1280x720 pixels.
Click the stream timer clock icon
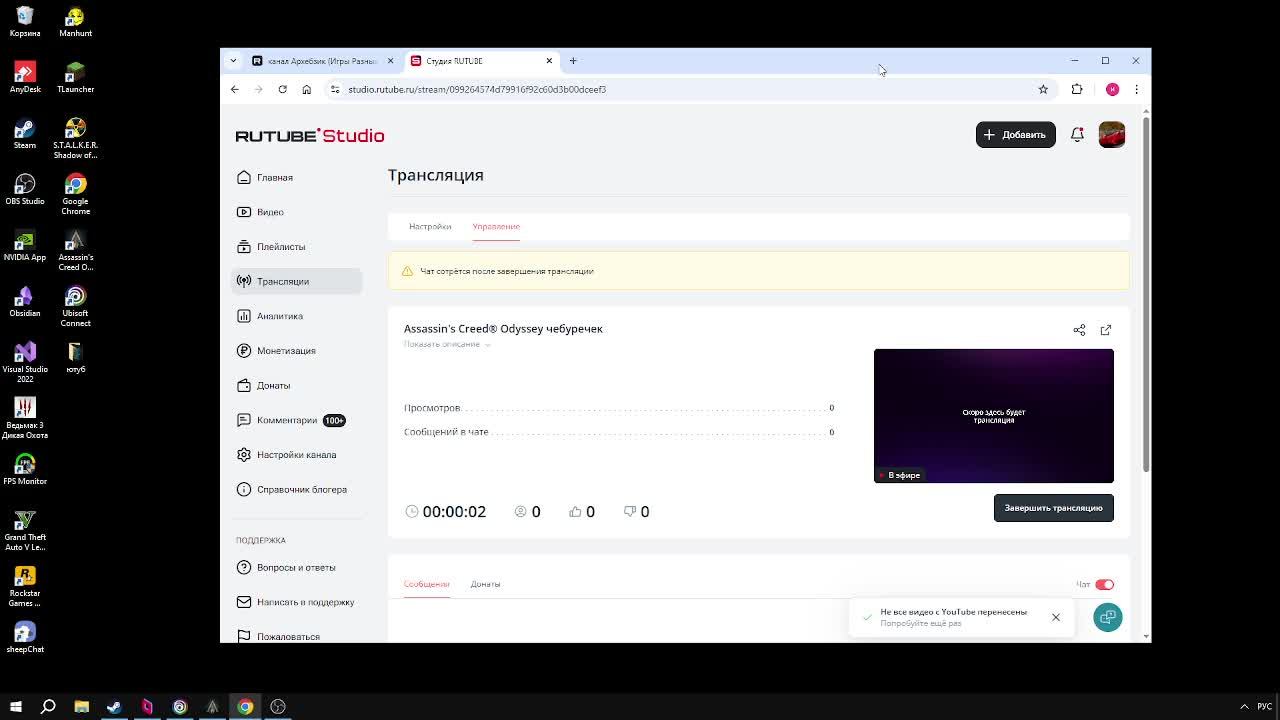412,511
